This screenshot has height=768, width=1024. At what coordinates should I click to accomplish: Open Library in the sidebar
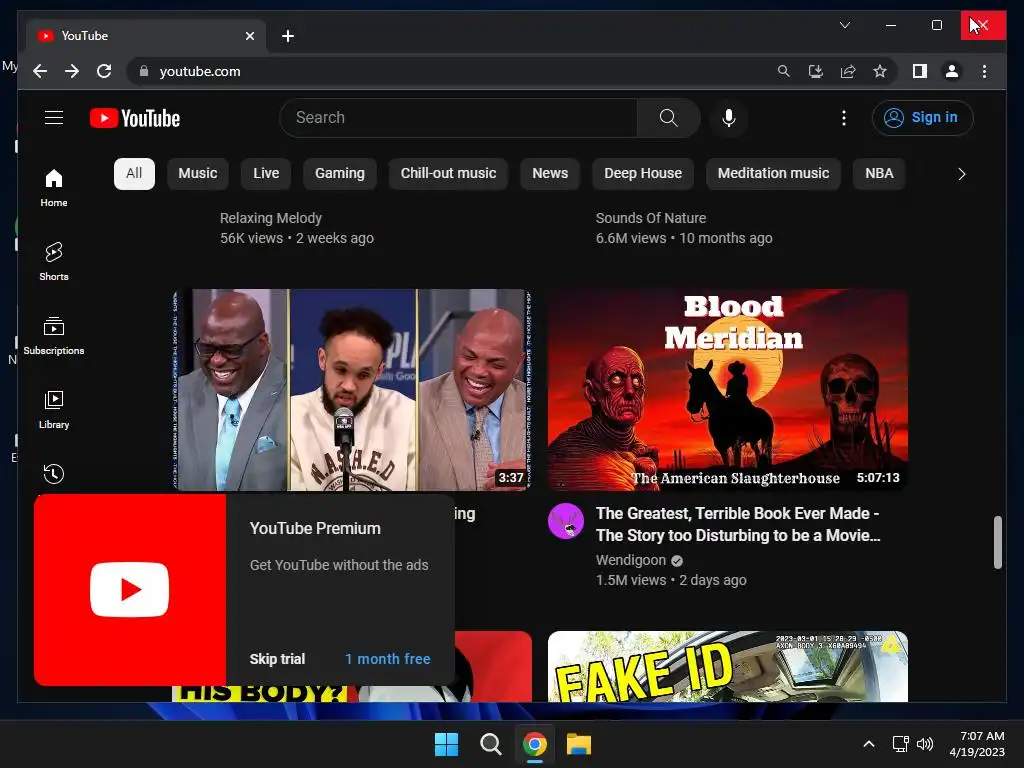pyautogui.click(x=54, y=409)
